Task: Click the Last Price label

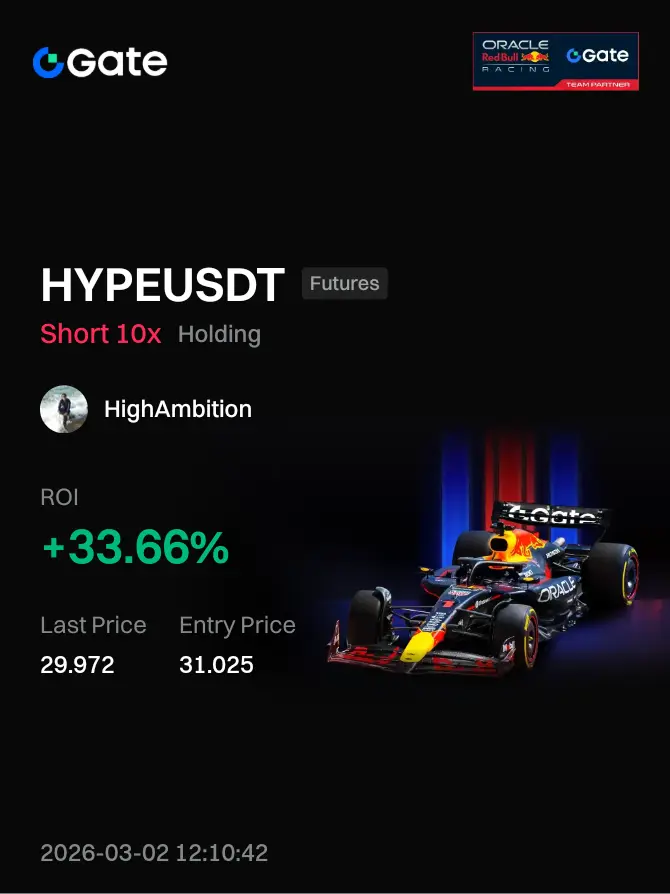Action: [94, 625]
